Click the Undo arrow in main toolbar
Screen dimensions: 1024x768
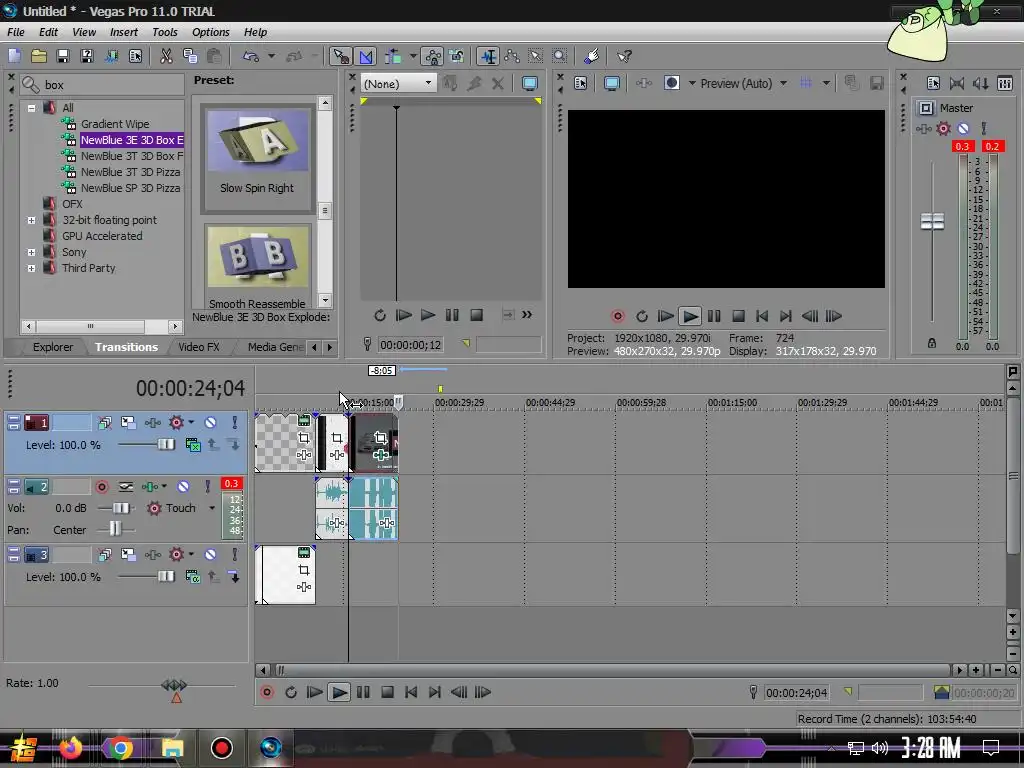tap(251, 56)
